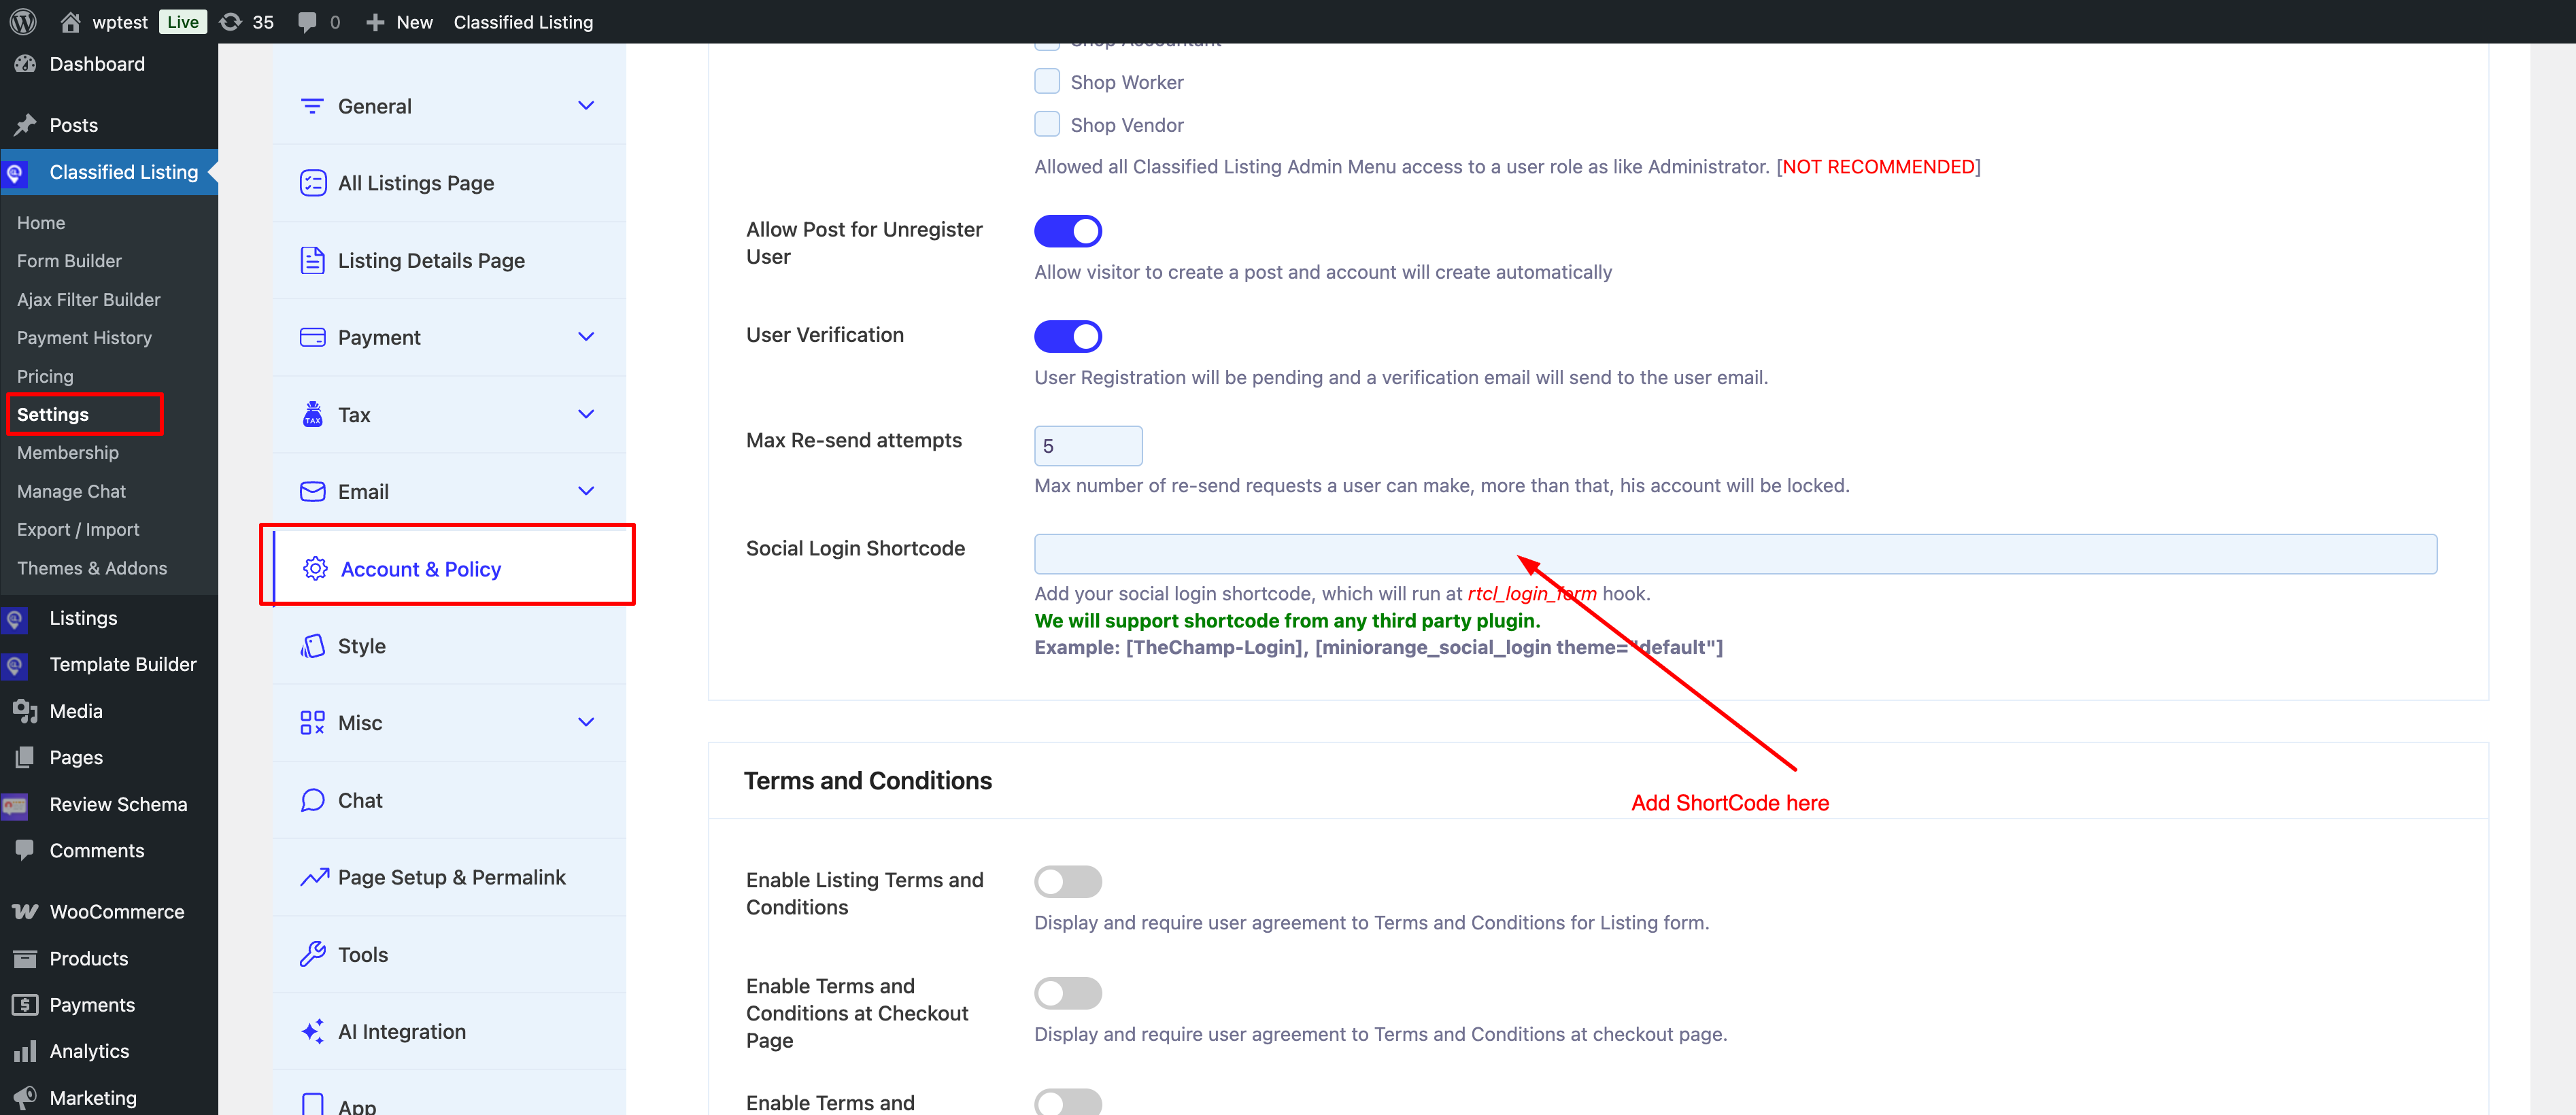Viewport: 2576px width, 1115px height.
Task: Open Payment History submenu item
Action: click(x=84, y=338)
